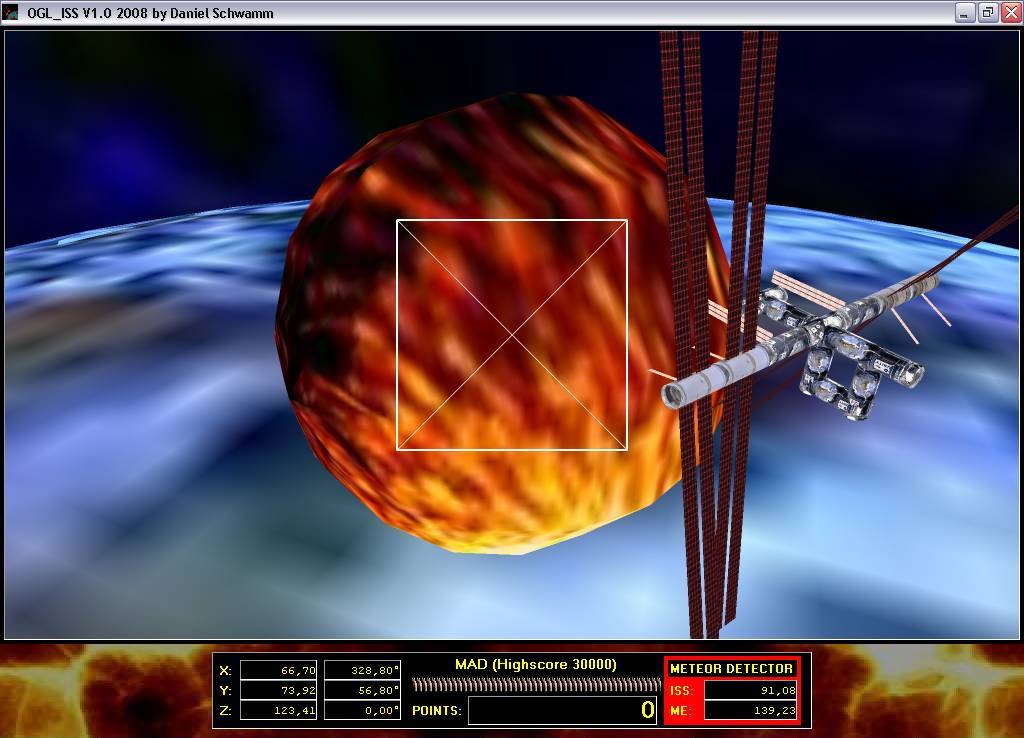Click the Y position value 73,92
This screenshot has height=738, width=1024.
(x=278, y=690)
